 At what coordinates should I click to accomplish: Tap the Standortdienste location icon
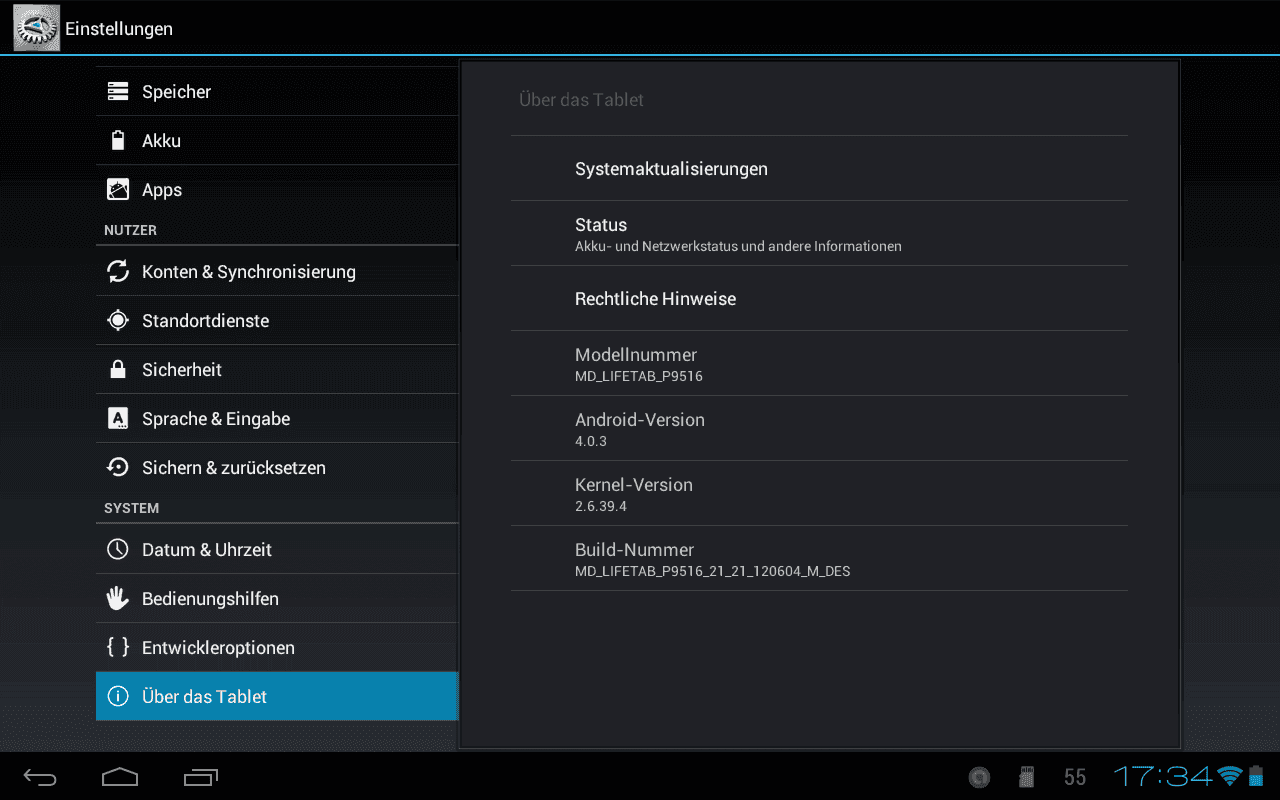pyautogui.click(x=118, y=321)
